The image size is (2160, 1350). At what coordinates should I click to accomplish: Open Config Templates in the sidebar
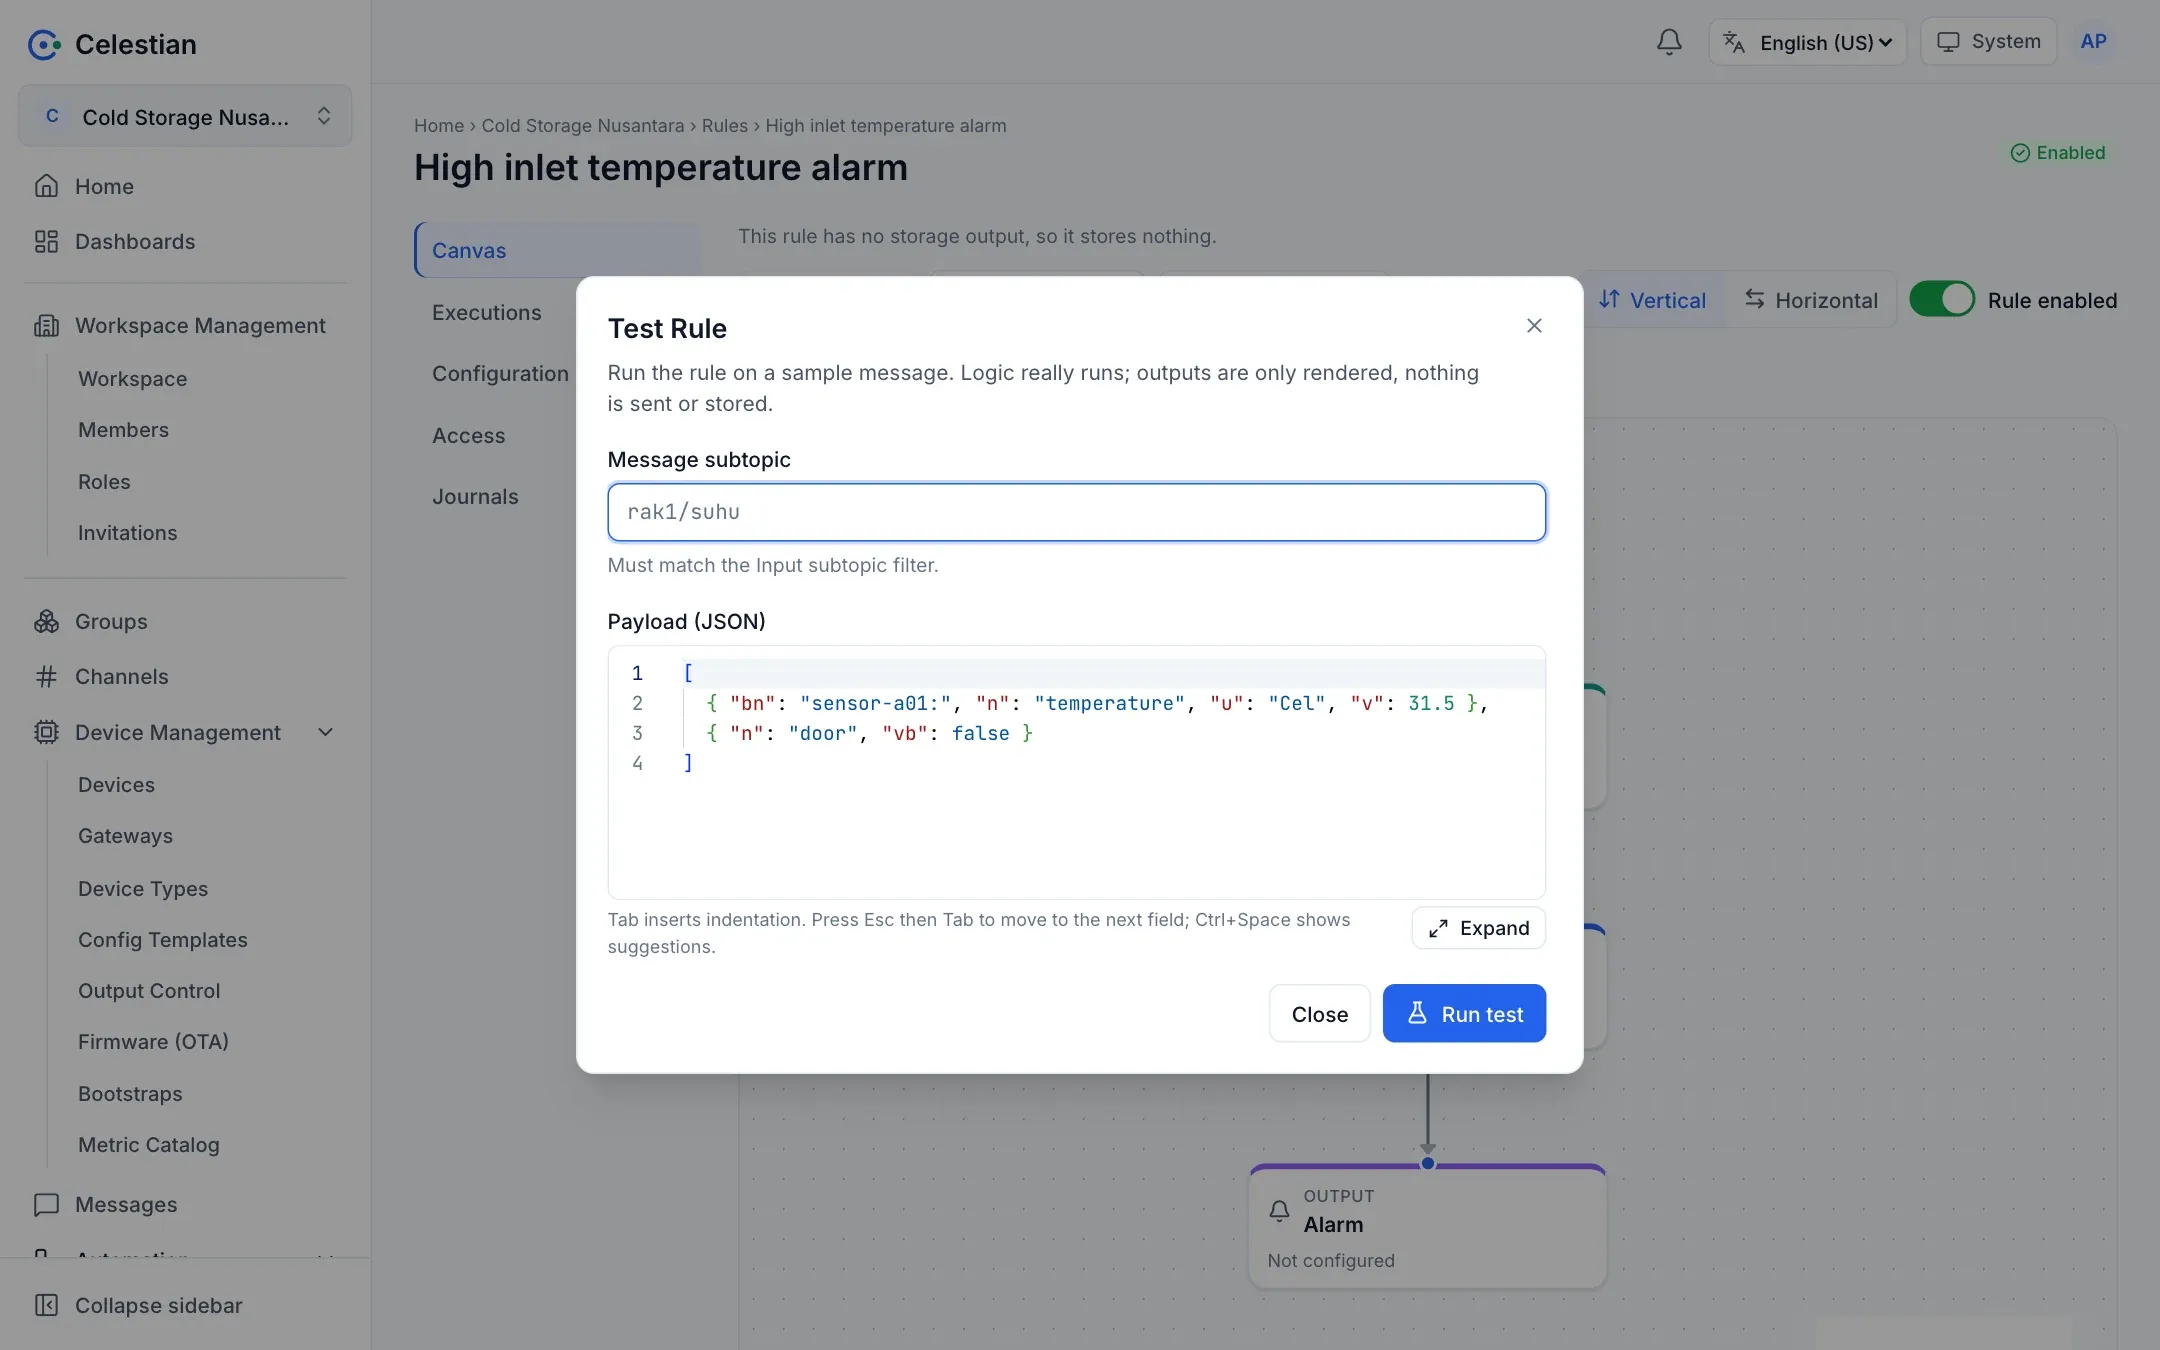point(162,940)
